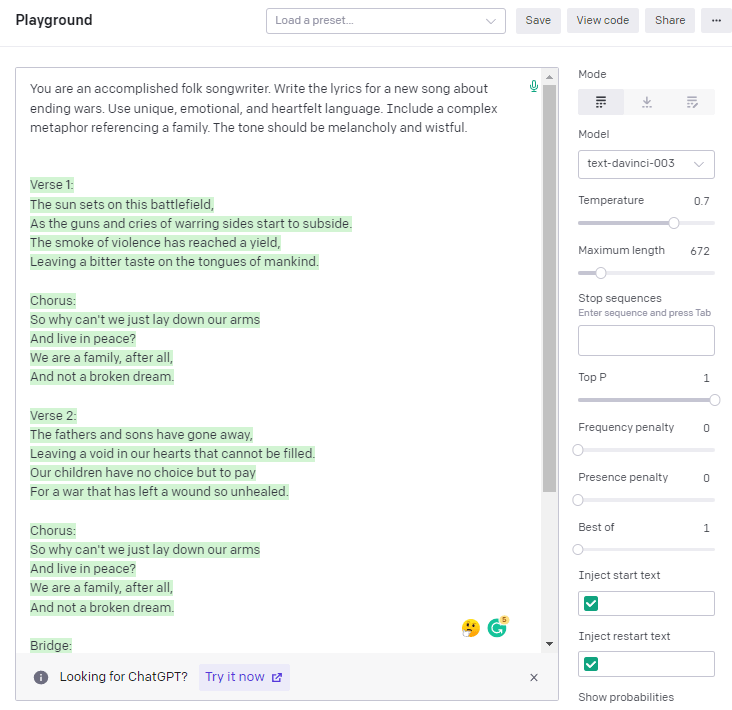The width and height of the screenshot is (732, 710).
Task: Dismiss the ChatGPT banner with X
Action: click(534, 677)
